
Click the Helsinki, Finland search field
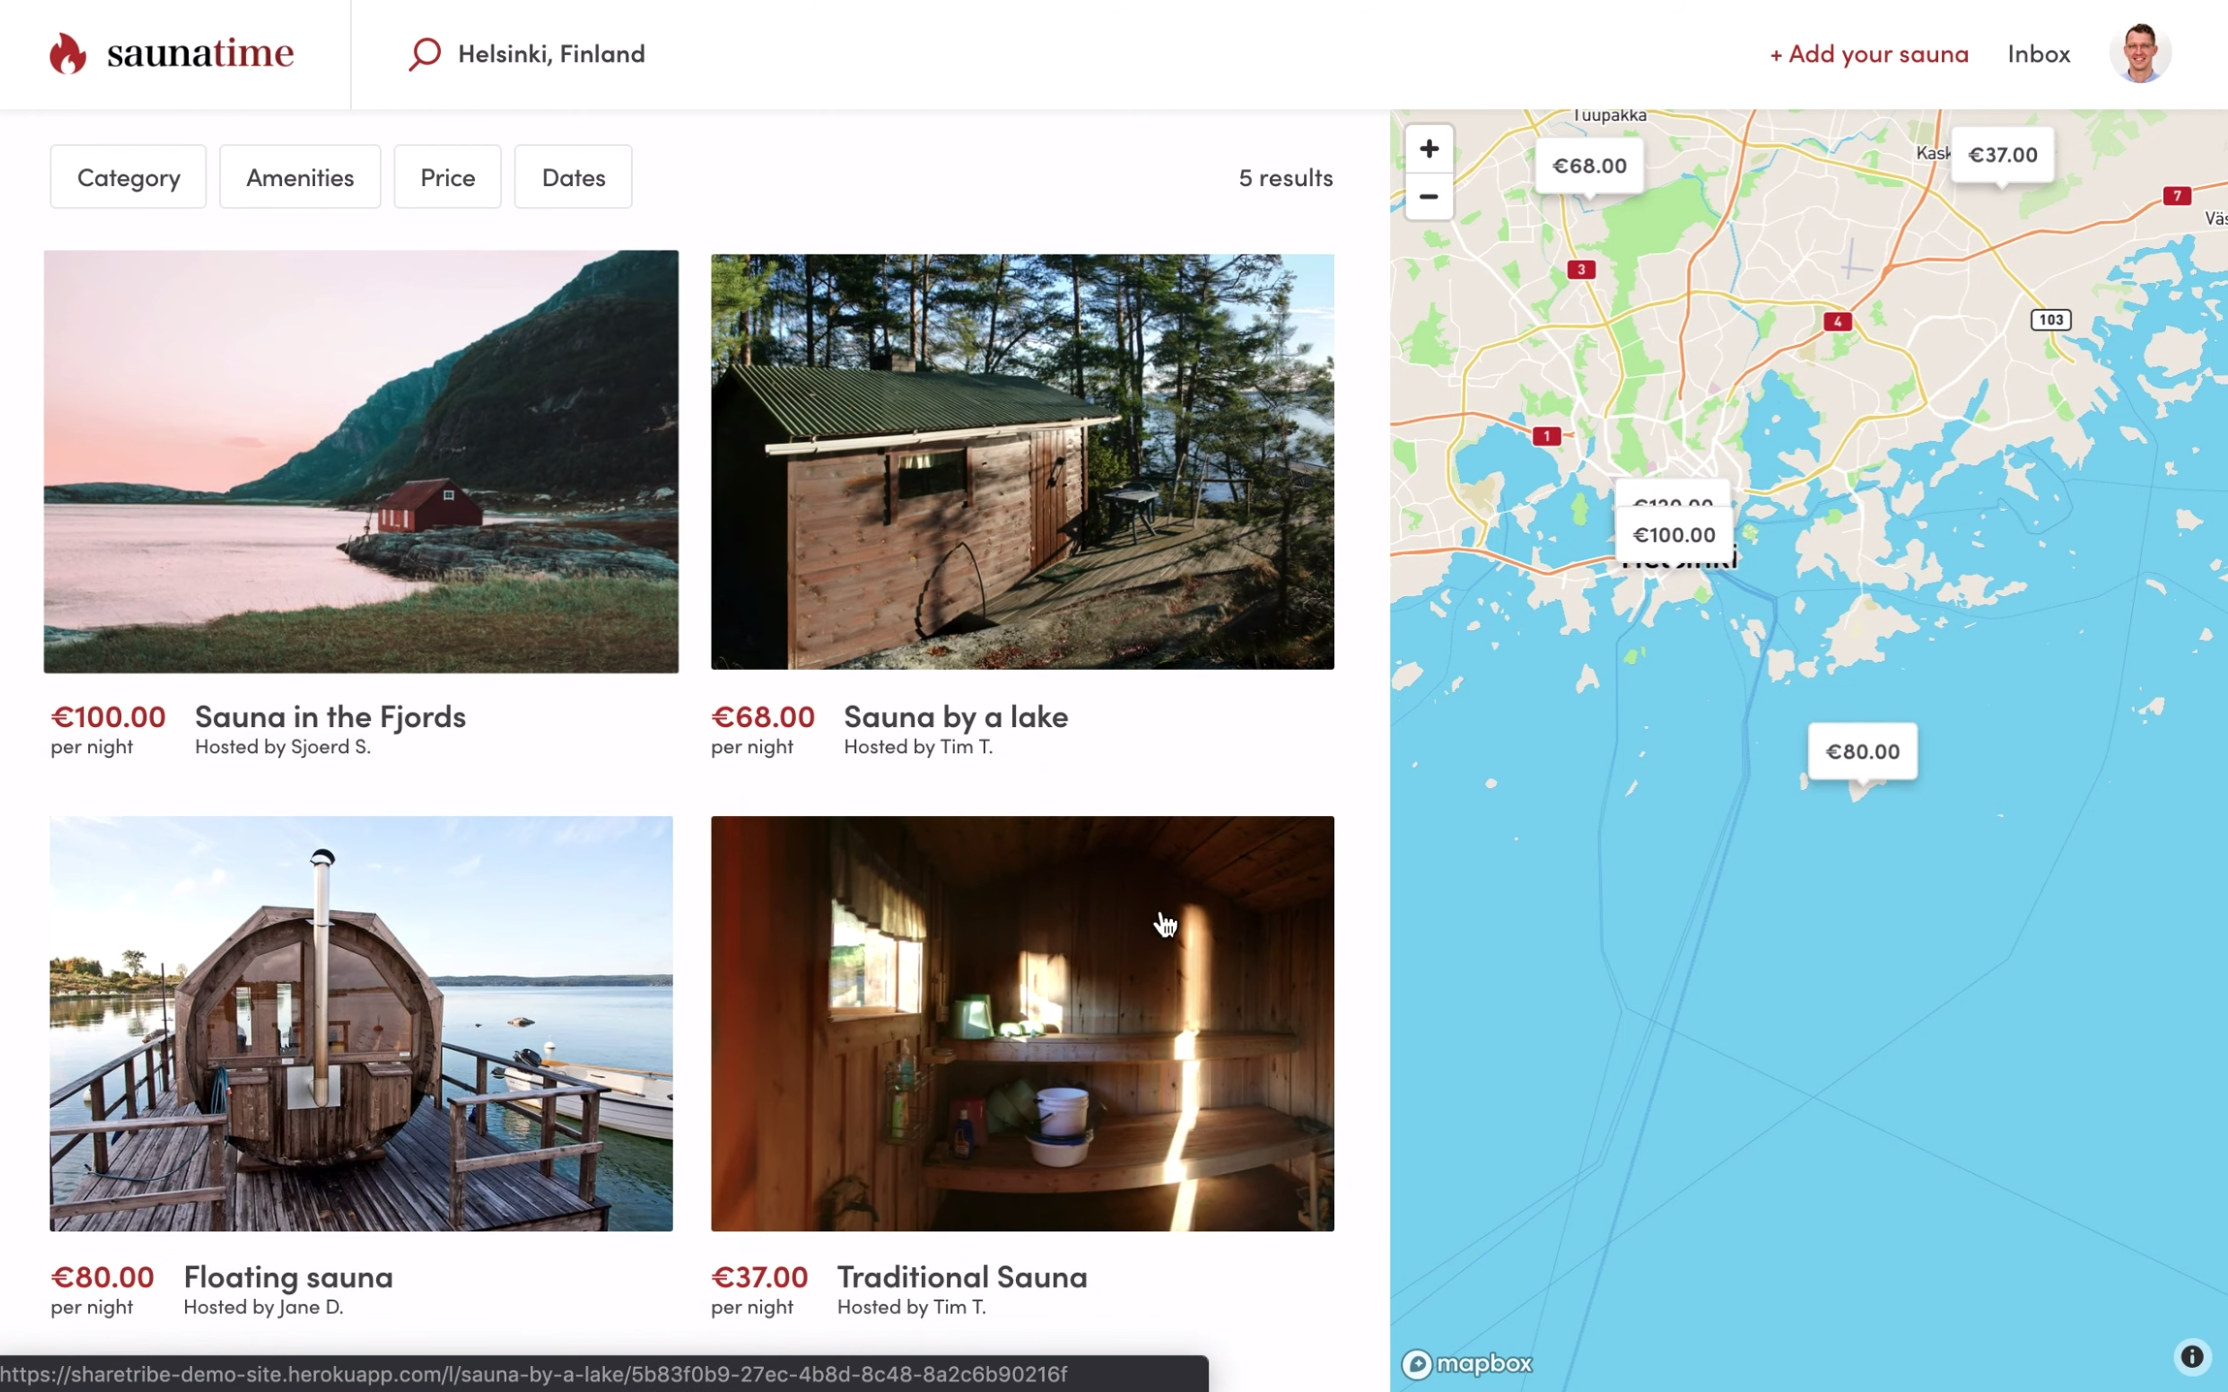coord(551,54)
